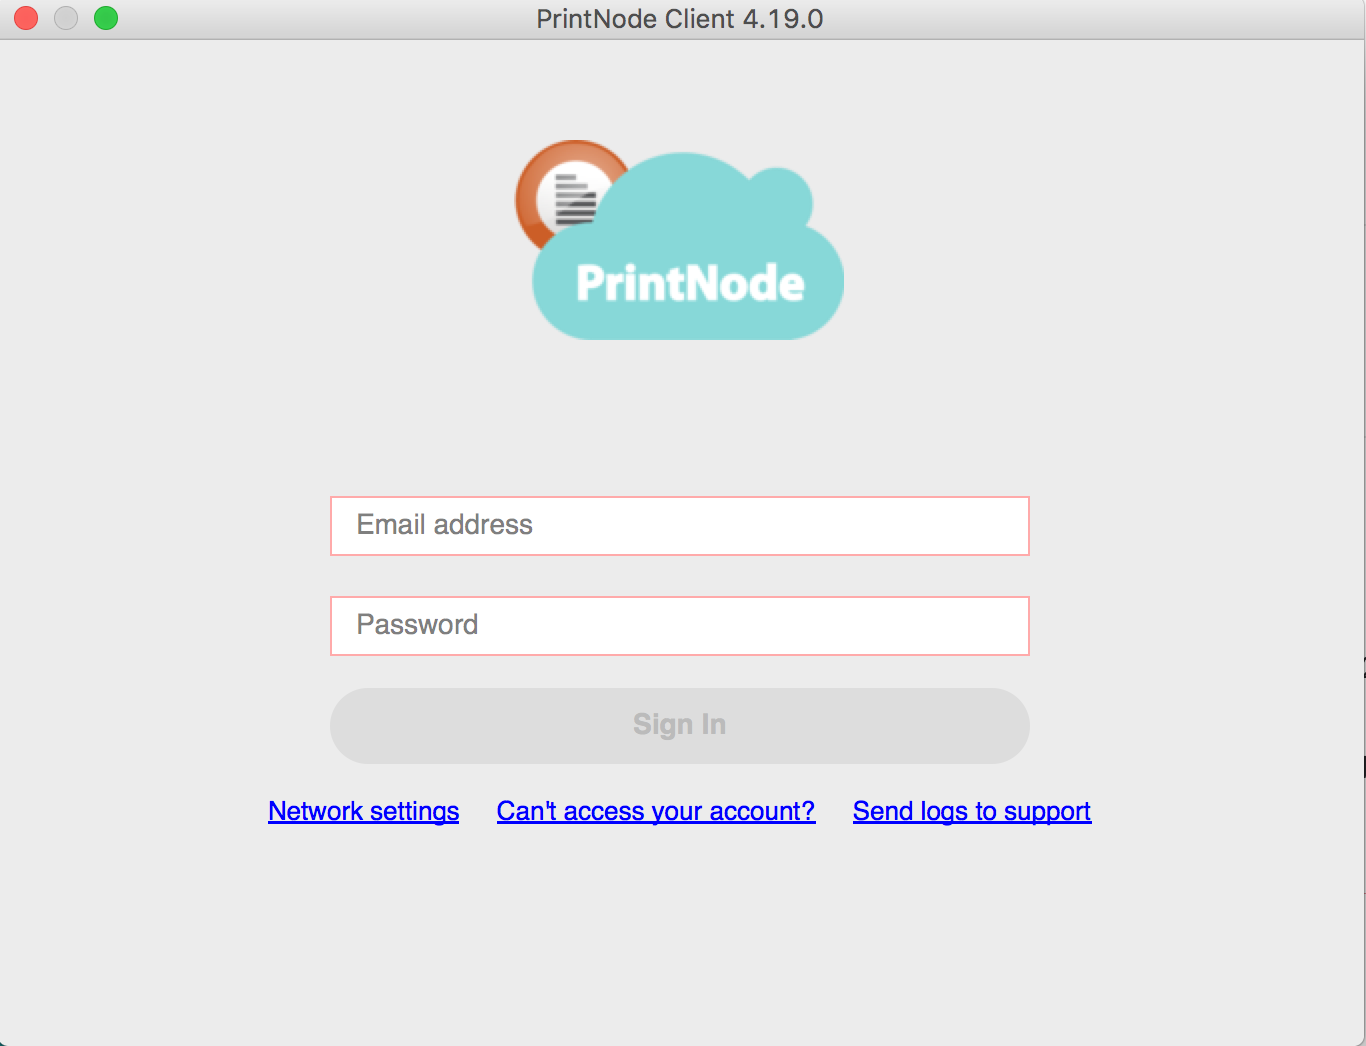This screenshot has height=1046, width=1366.
Task: Click the green full-screen window button
Action: tap(106, 18)
